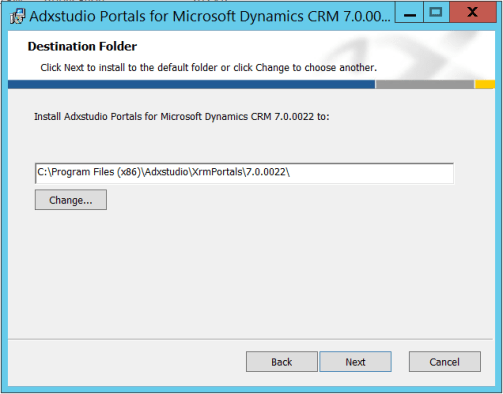The image size is (503, 394).
Task: Click the 'Destination Folder' heading
Action: (82, 46)
